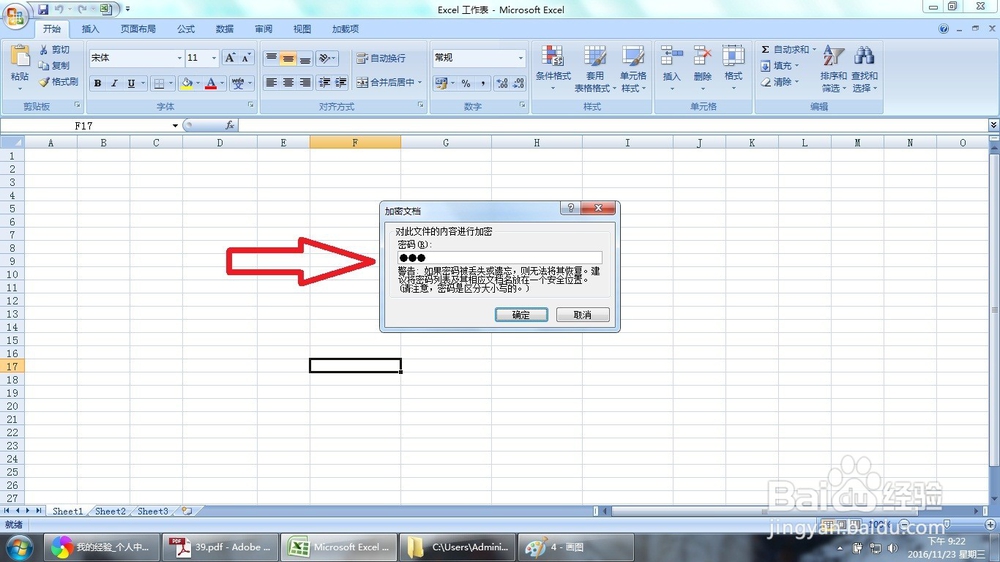Increase the indent

pos(341,82)
